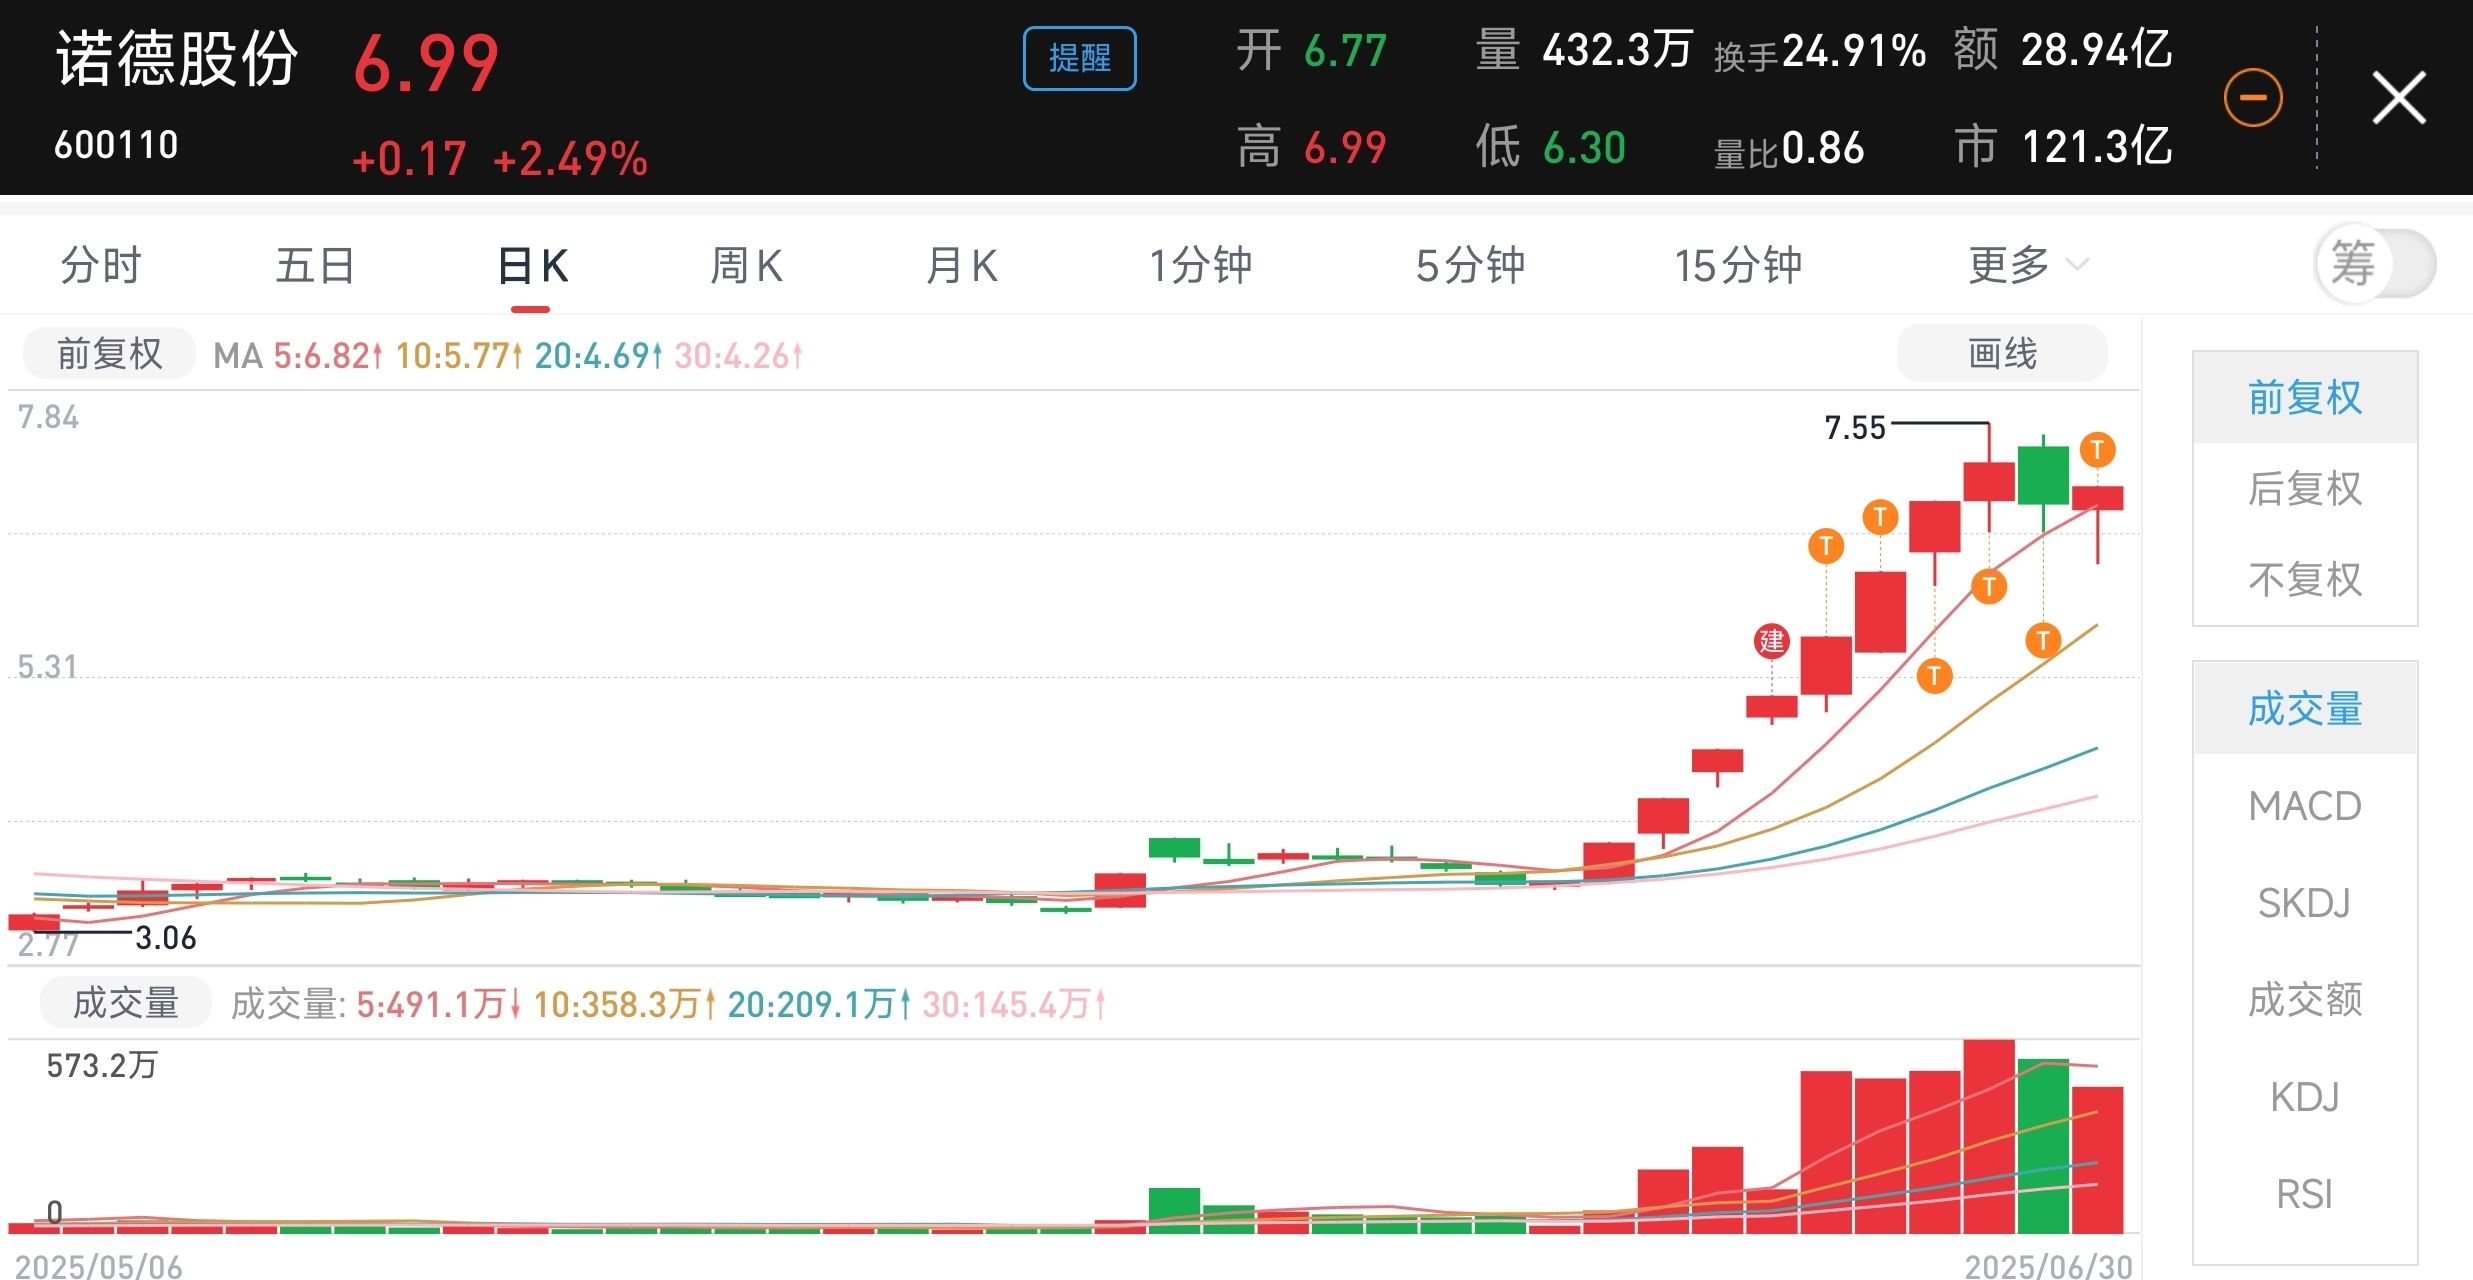Click the 3.06 low price annotation

(166, 938)
